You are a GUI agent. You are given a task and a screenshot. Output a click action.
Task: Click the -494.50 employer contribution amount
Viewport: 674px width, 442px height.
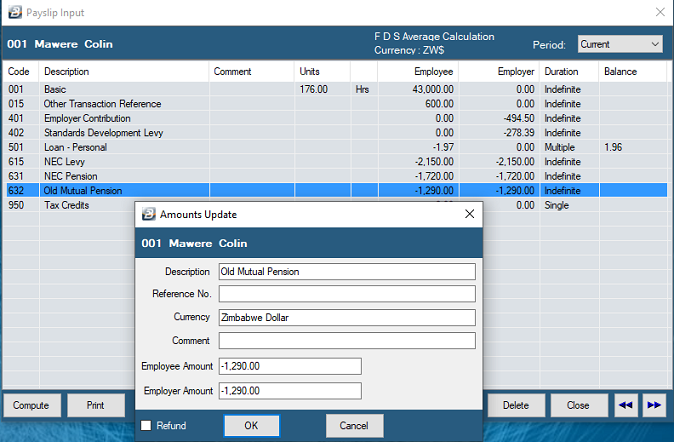click(x=519, y=118)
